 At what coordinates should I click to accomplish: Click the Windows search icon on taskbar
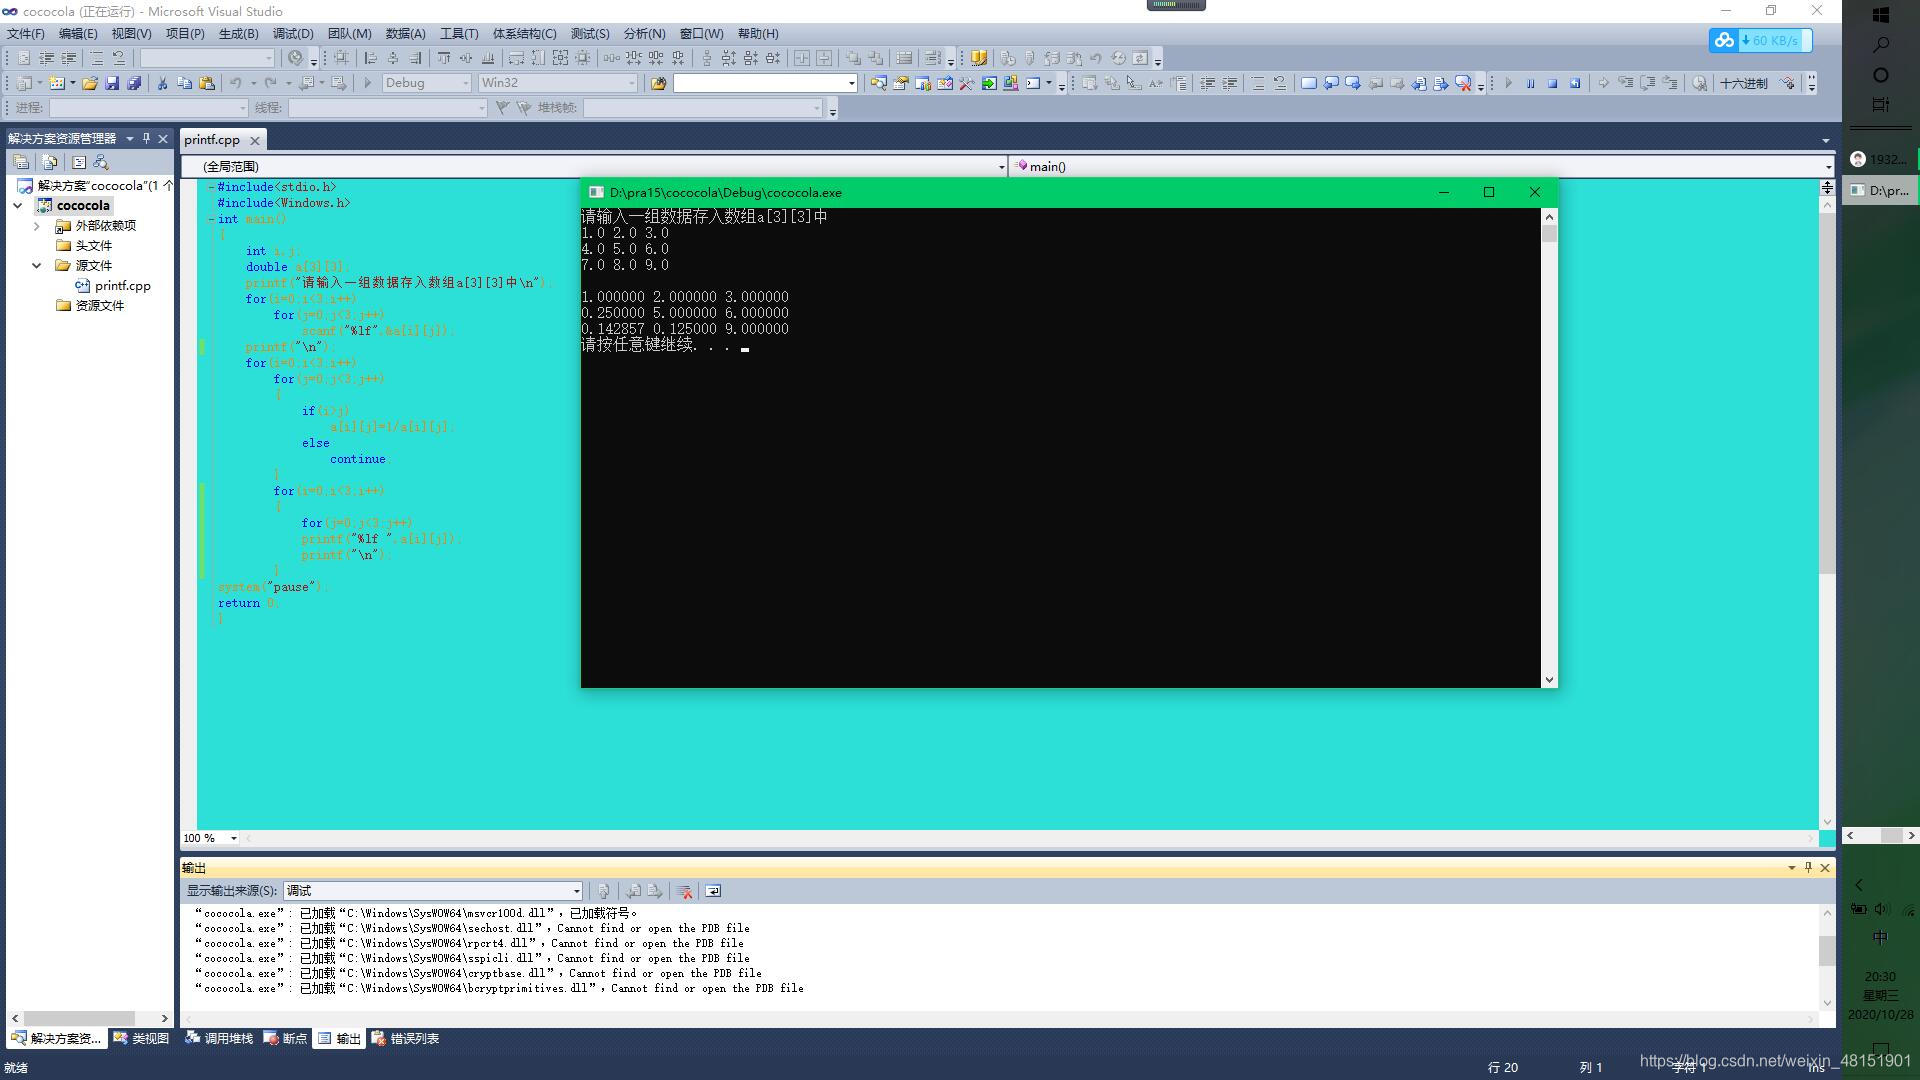click(x=1880, y=45)
